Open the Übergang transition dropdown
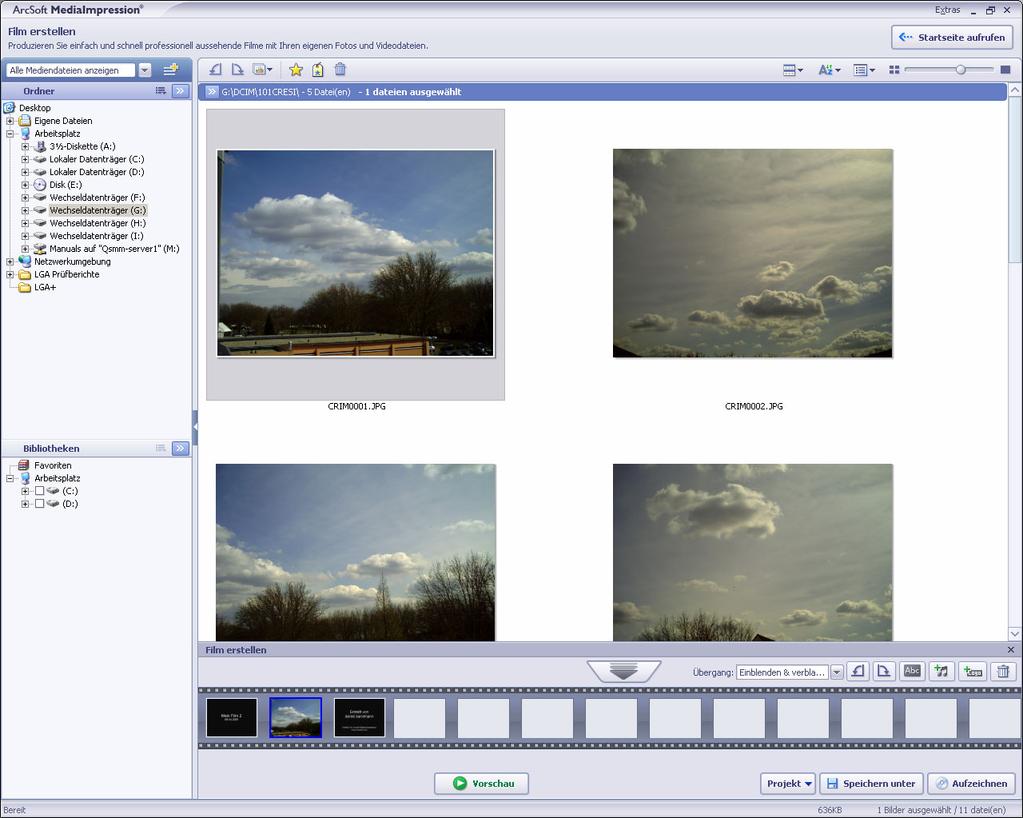This screenshot has width=1023, height=818. coord(836,672)
